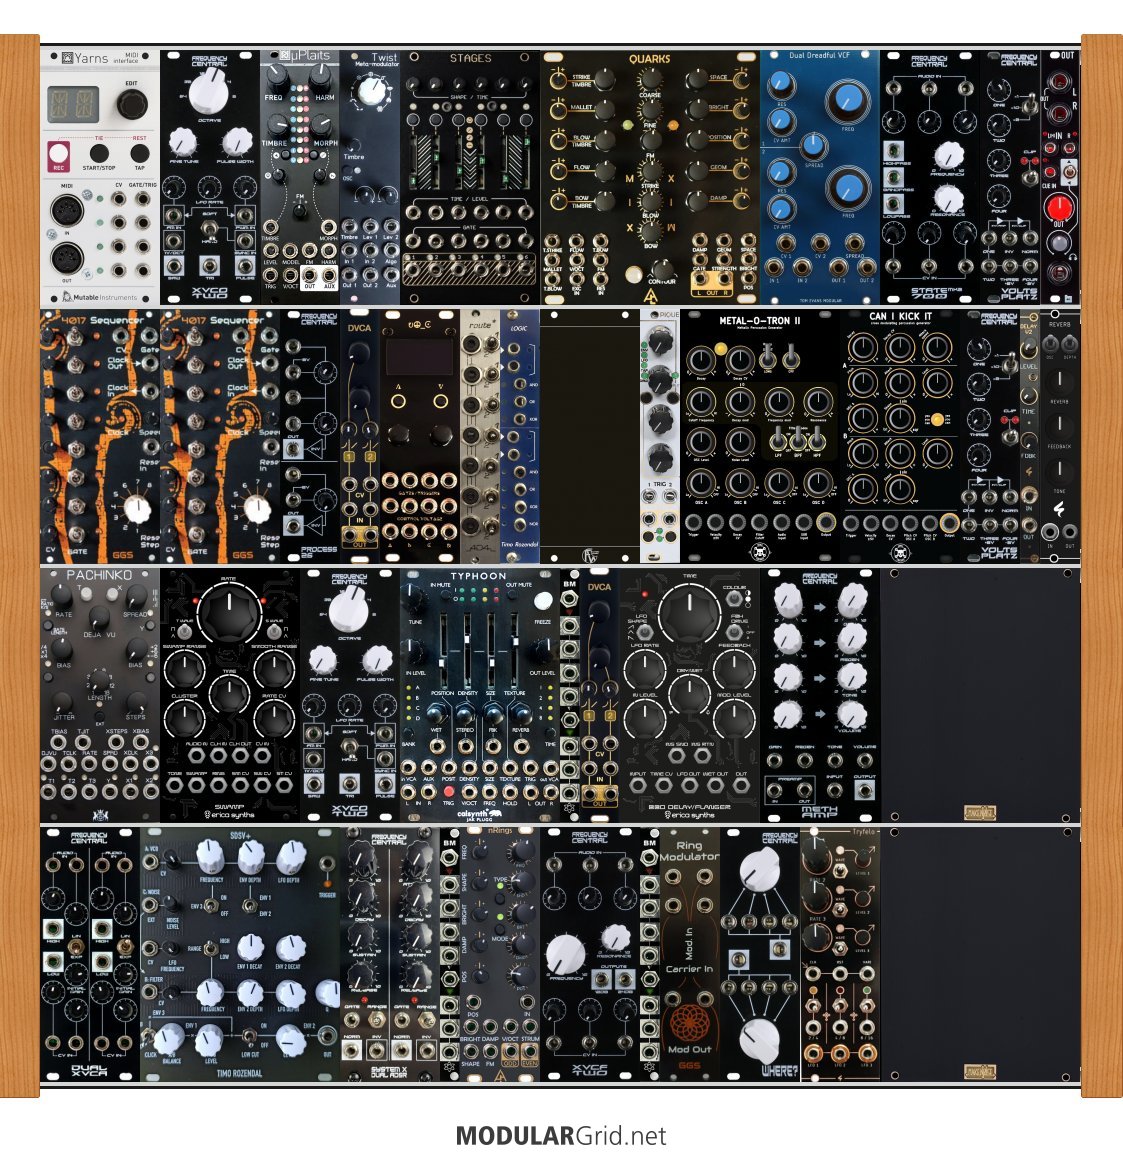Select the Metal-O-Tron II module title

(x=759, y=321)
